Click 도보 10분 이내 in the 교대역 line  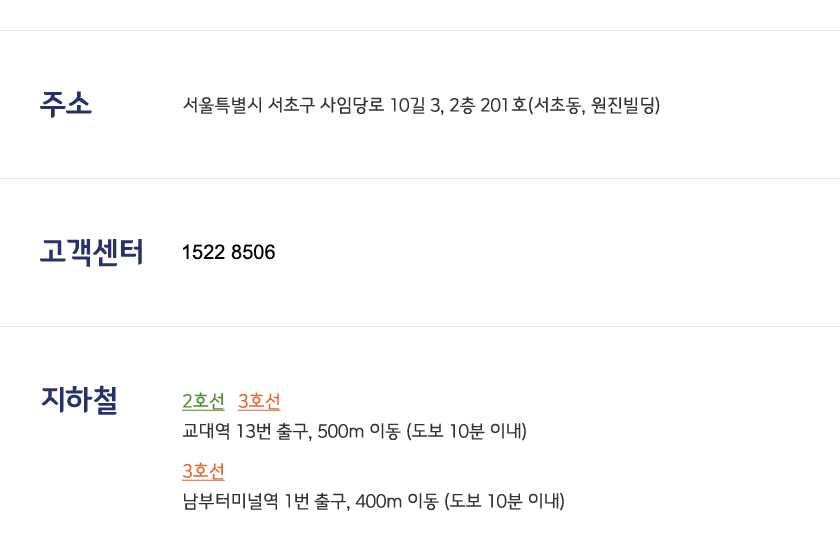click(467, 431)
